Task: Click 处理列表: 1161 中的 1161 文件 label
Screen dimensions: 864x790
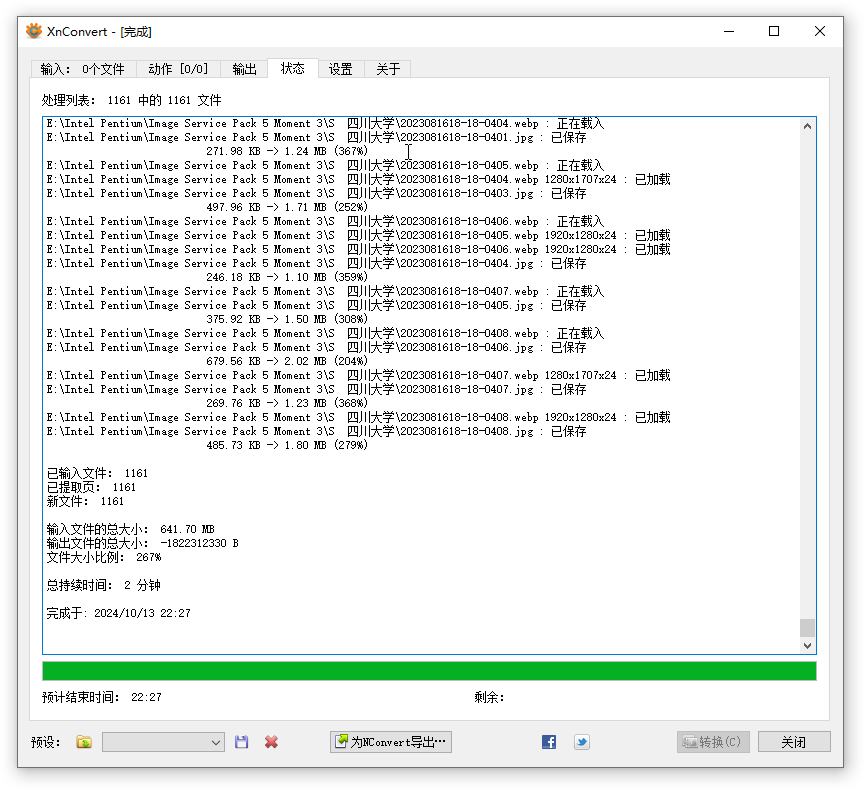Action: coord(131,100)
